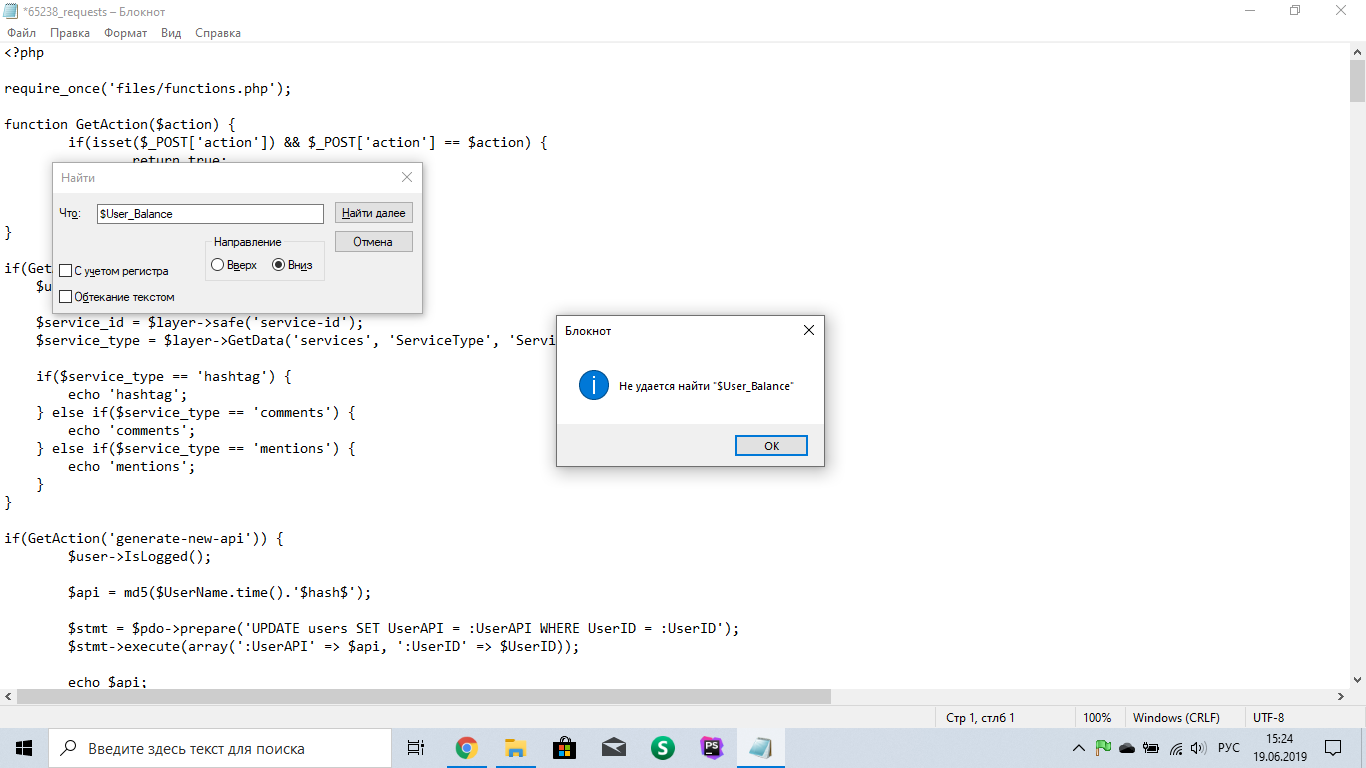Open the Windows Start menu
Viewport: 1366px width, 768px height.
tap(24, 748)
